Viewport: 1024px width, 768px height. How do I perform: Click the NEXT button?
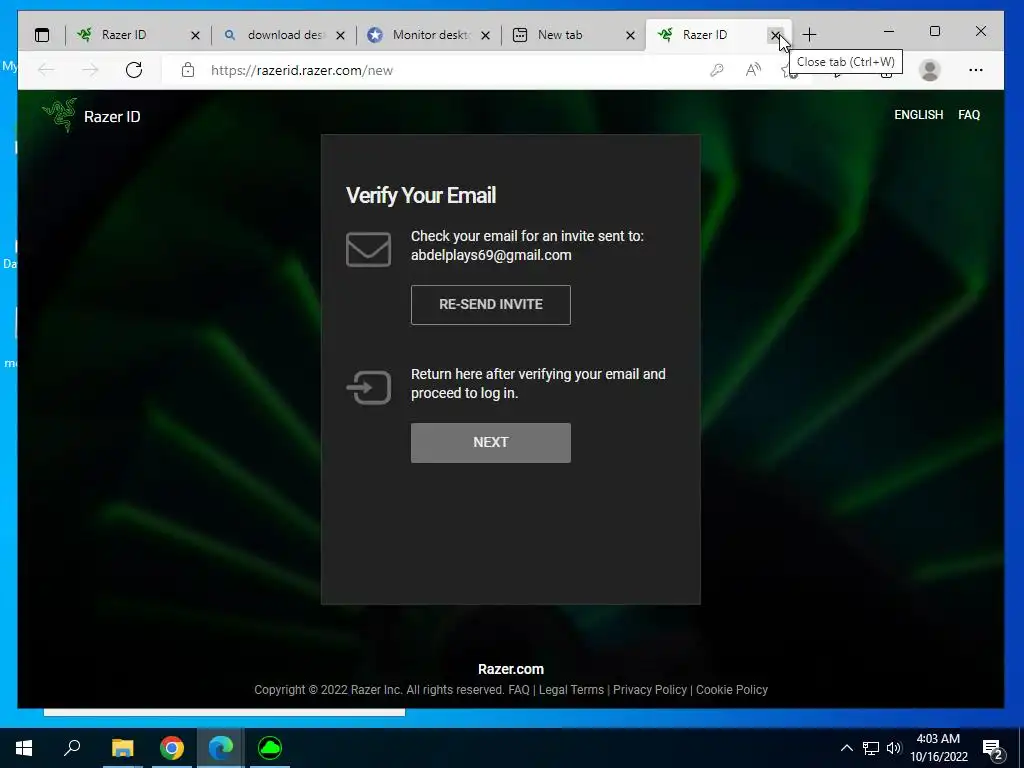pyautogui.click(x=490, y=443)
